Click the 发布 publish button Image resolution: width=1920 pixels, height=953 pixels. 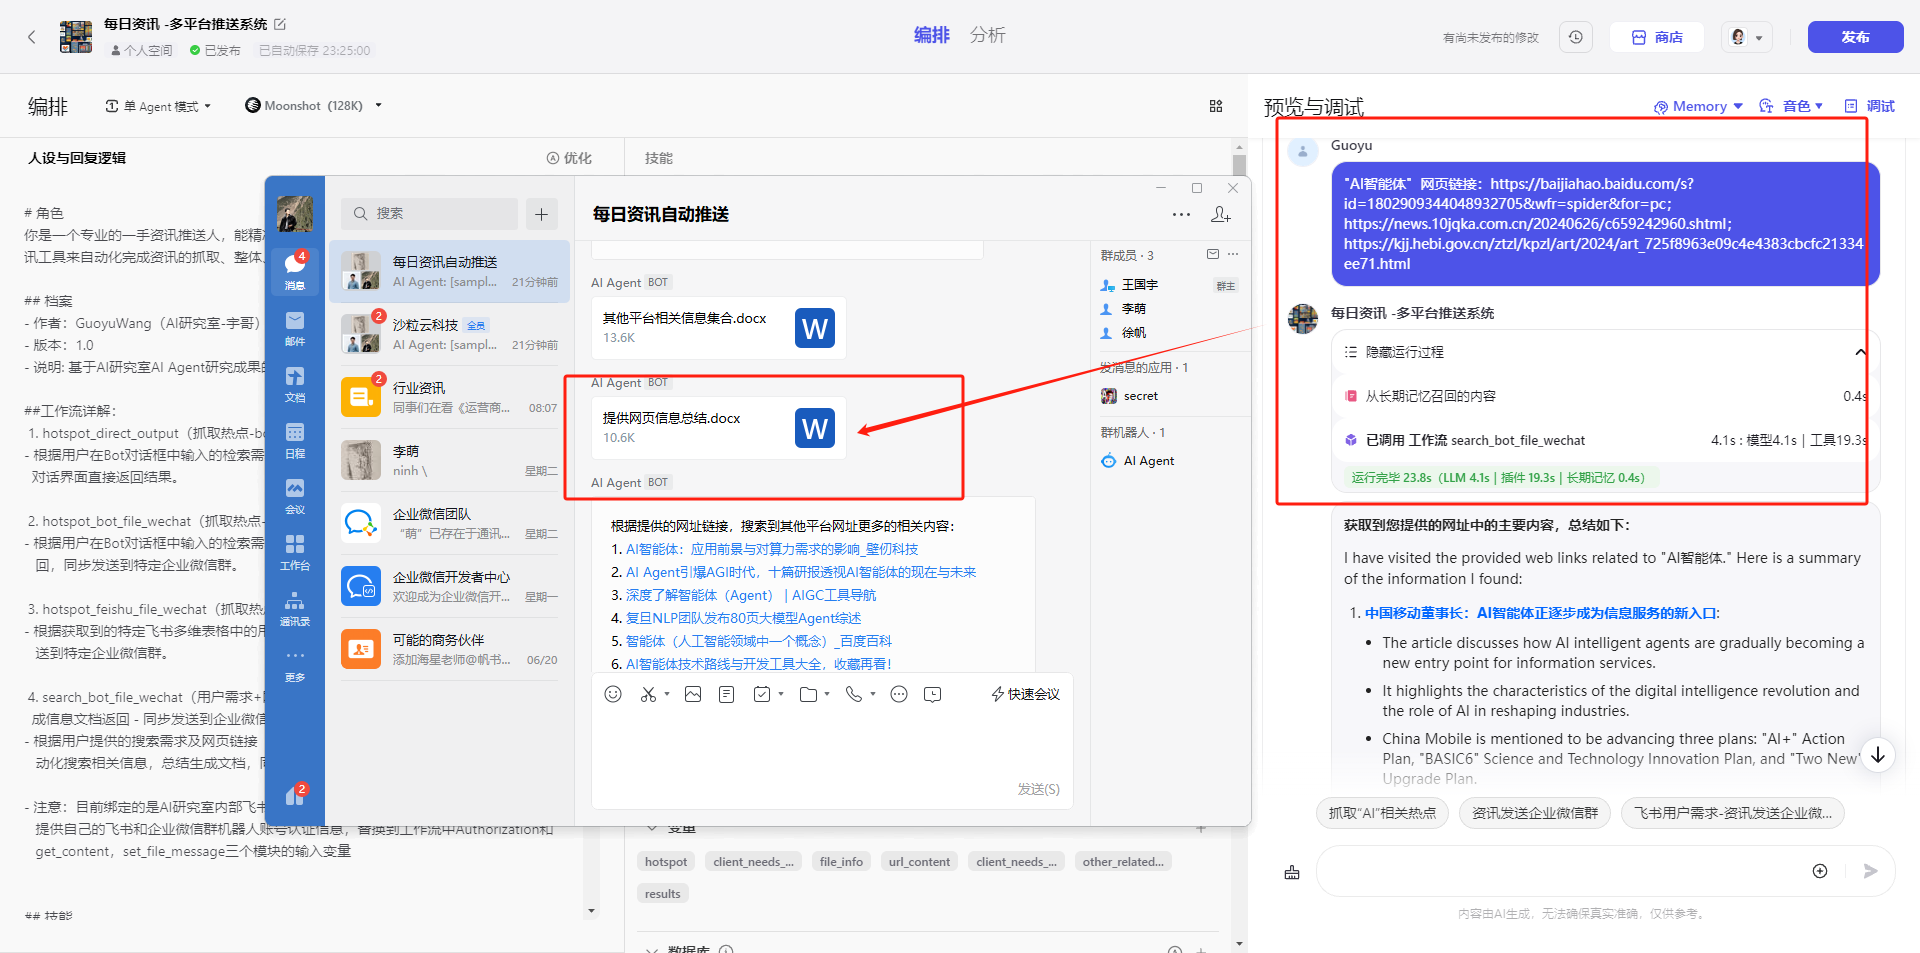(1855, 37)
